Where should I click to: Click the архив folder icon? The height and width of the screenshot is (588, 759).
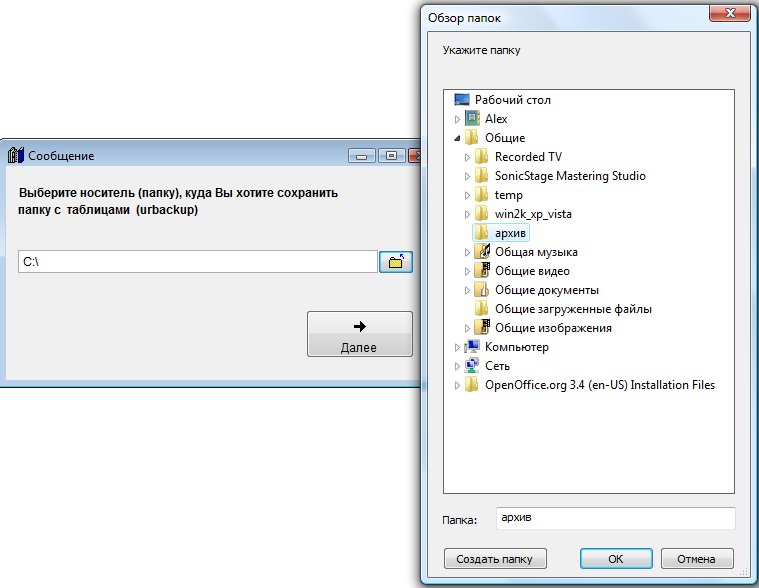click(481, 232)
